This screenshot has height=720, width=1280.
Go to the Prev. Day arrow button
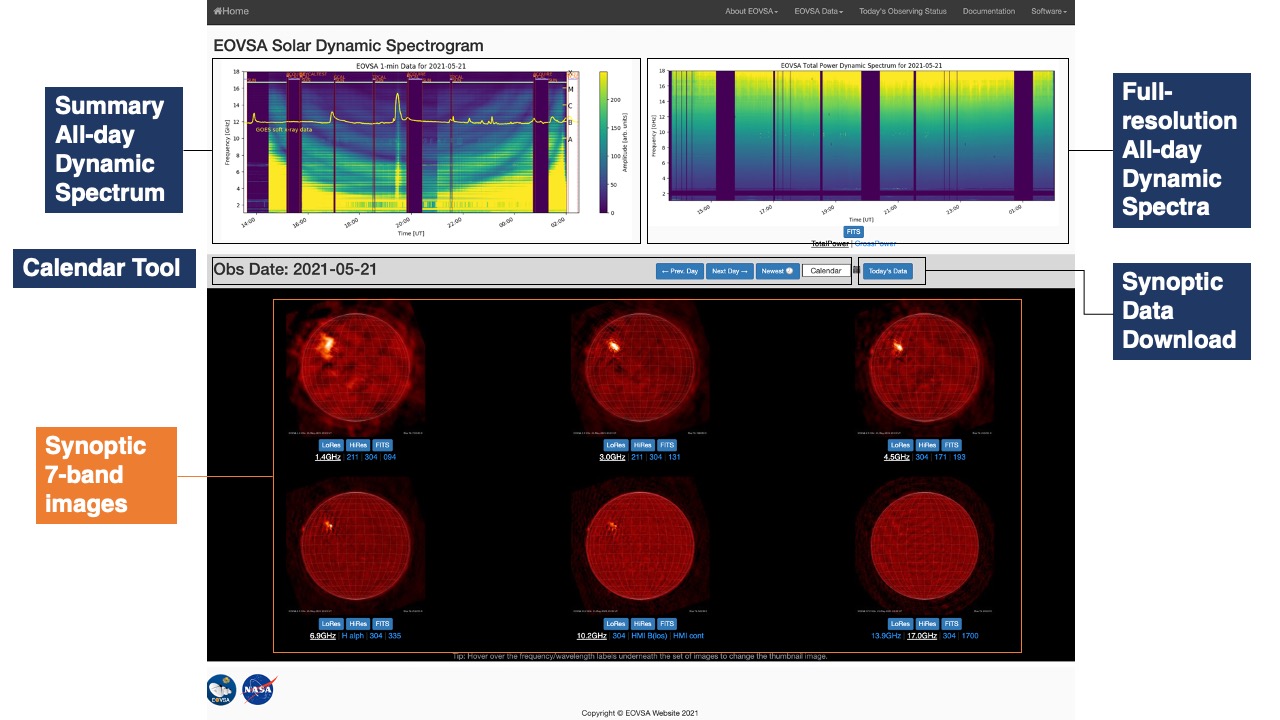point(680,271)
